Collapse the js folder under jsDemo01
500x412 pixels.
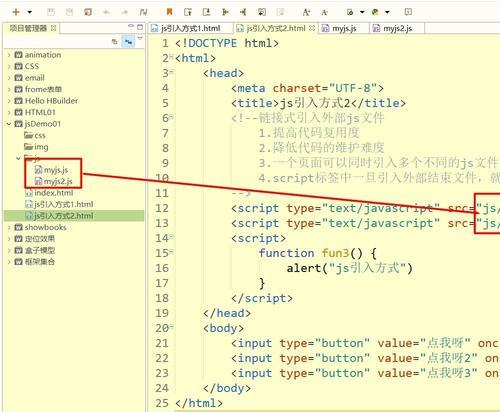pyautogui.click(x=18, y=158)
